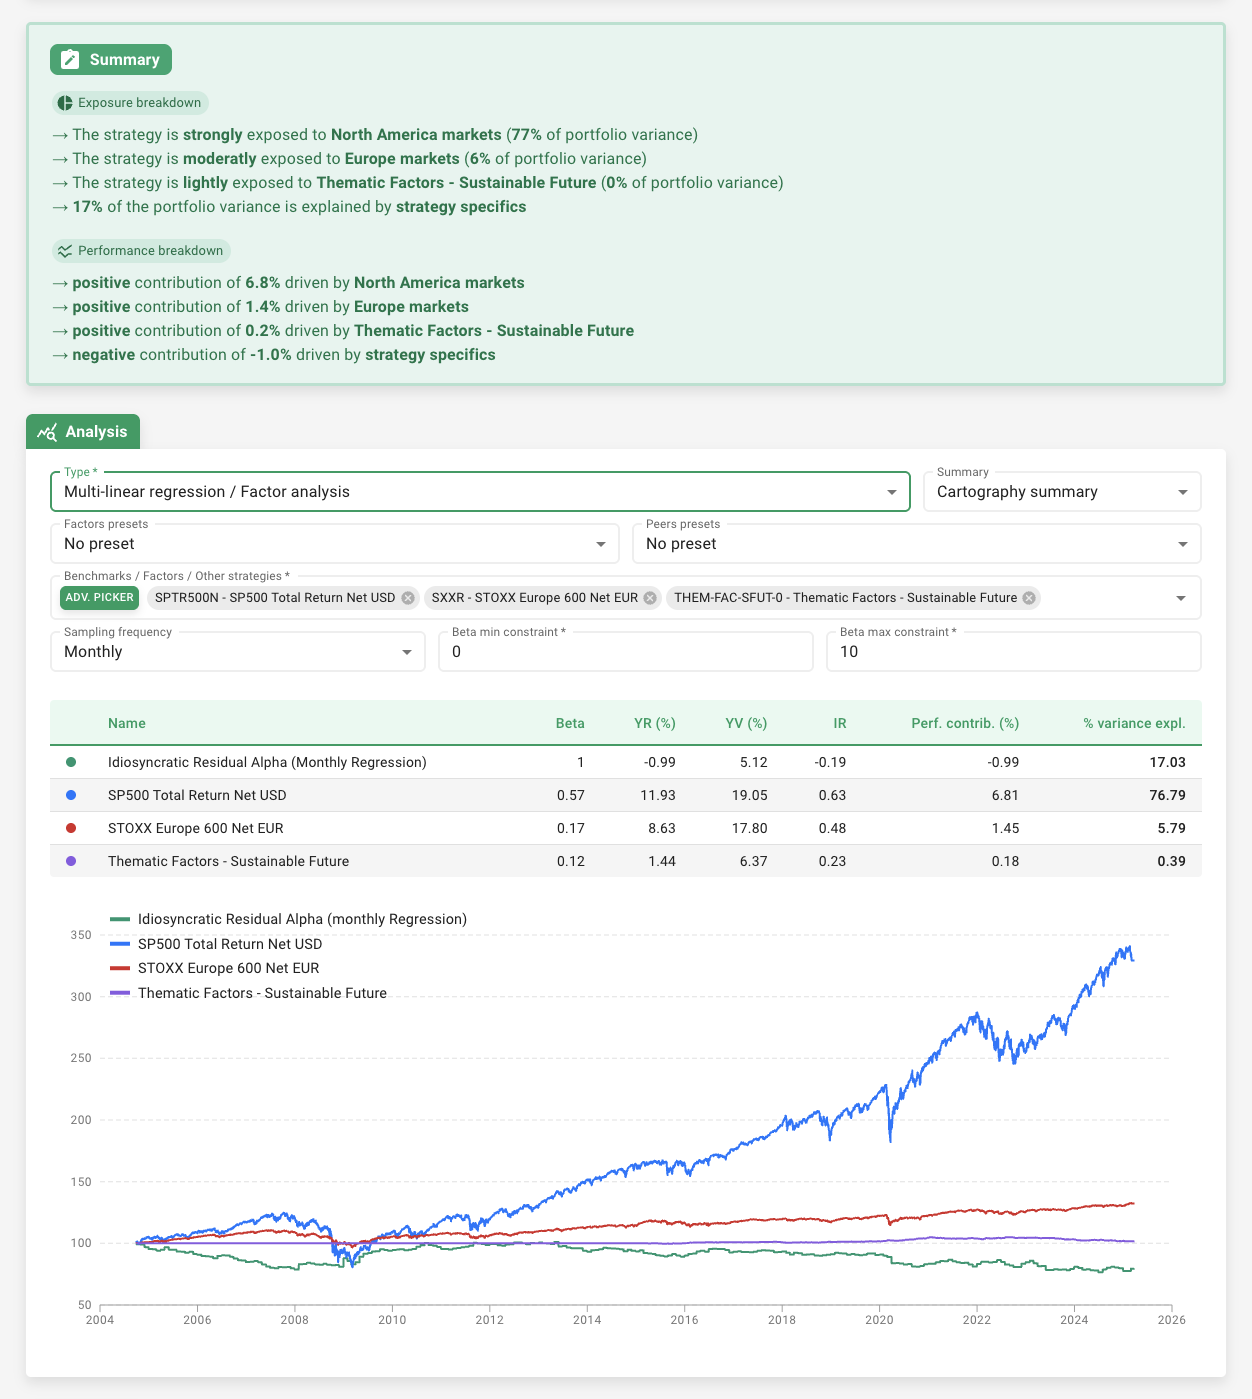The width and height of the screenshot is (1252, 1399).
Task: Select Thematic Factors - Sustainable Future row name
Action: tap(228, 861)
